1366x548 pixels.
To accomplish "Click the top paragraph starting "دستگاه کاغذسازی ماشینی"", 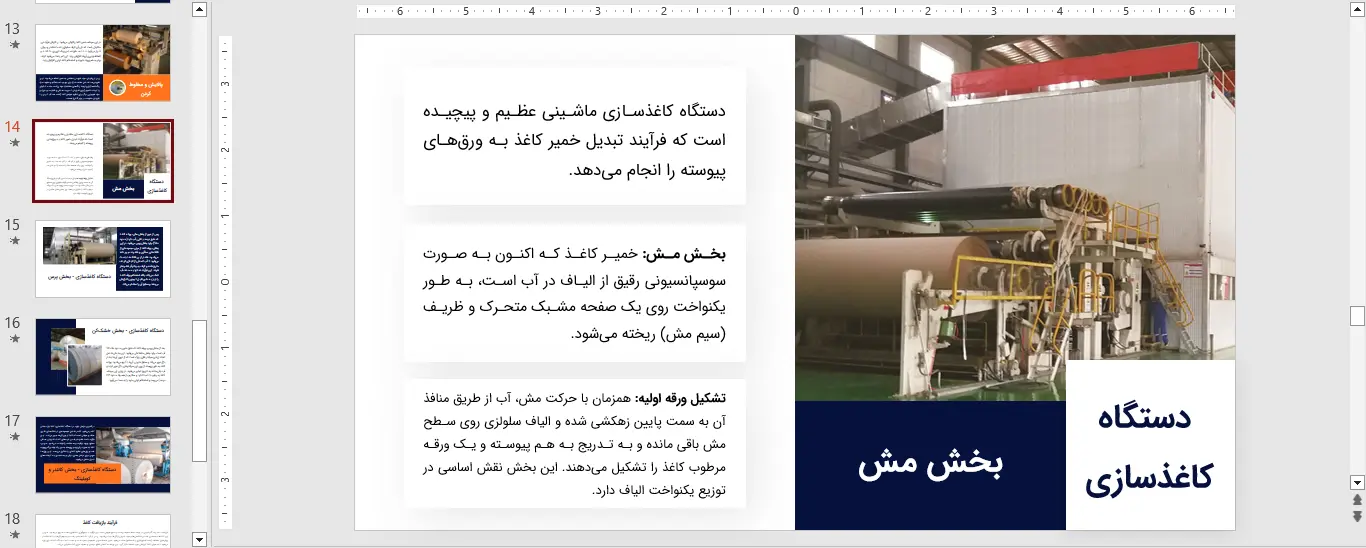I will click(575, 140).
